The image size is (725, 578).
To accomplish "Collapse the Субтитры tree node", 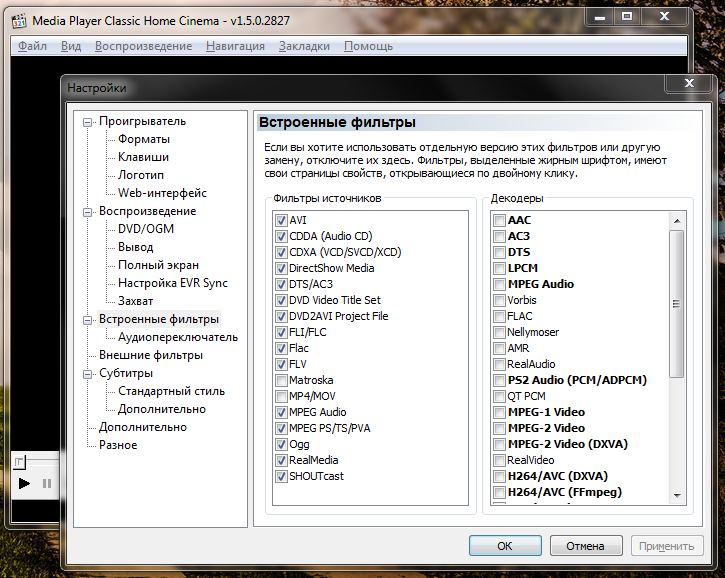I will coord(88,374).
